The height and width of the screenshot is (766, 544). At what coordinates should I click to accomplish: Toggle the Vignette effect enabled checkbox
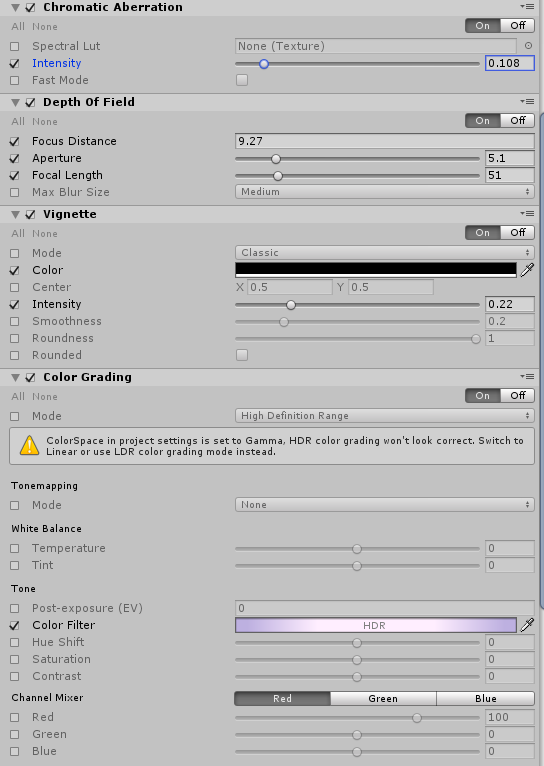(x=31, y=214)
